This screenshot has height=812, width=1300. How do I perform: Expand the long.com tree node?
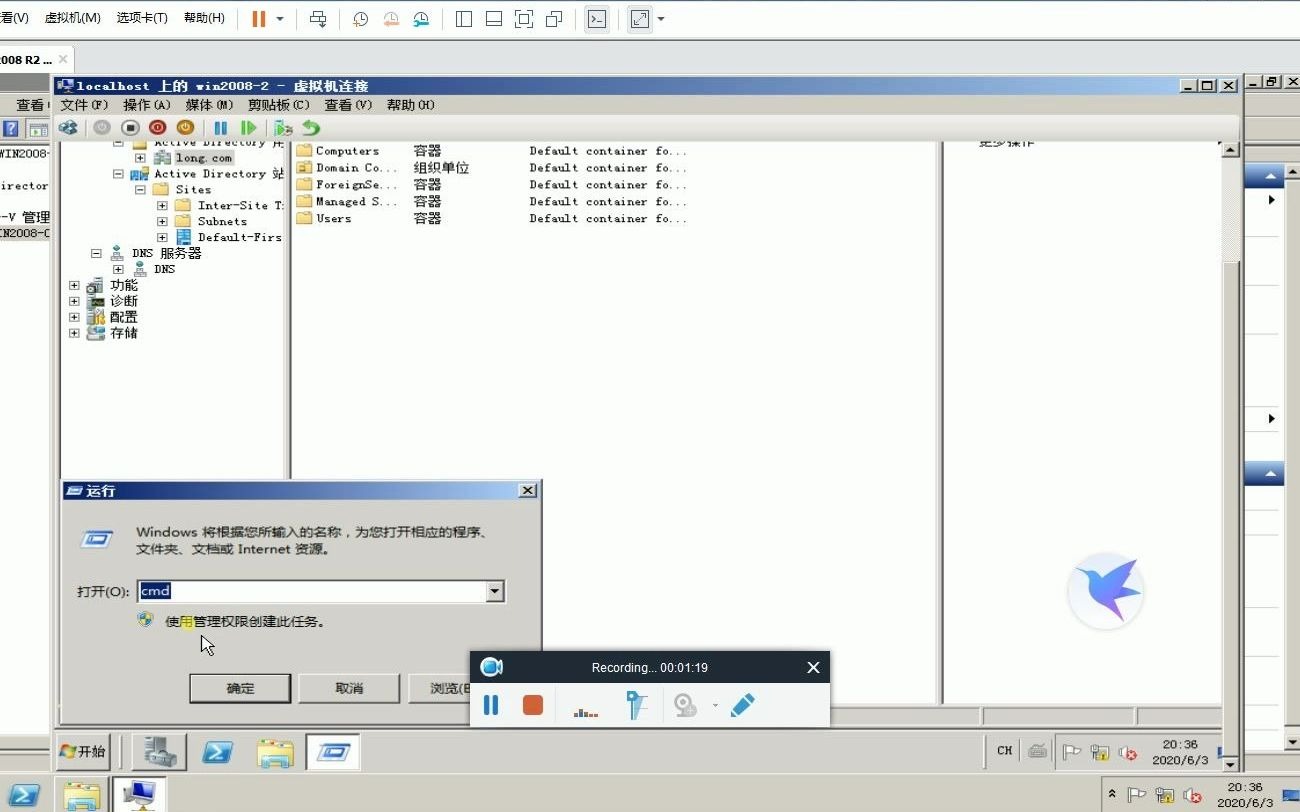tap(140, 158)
